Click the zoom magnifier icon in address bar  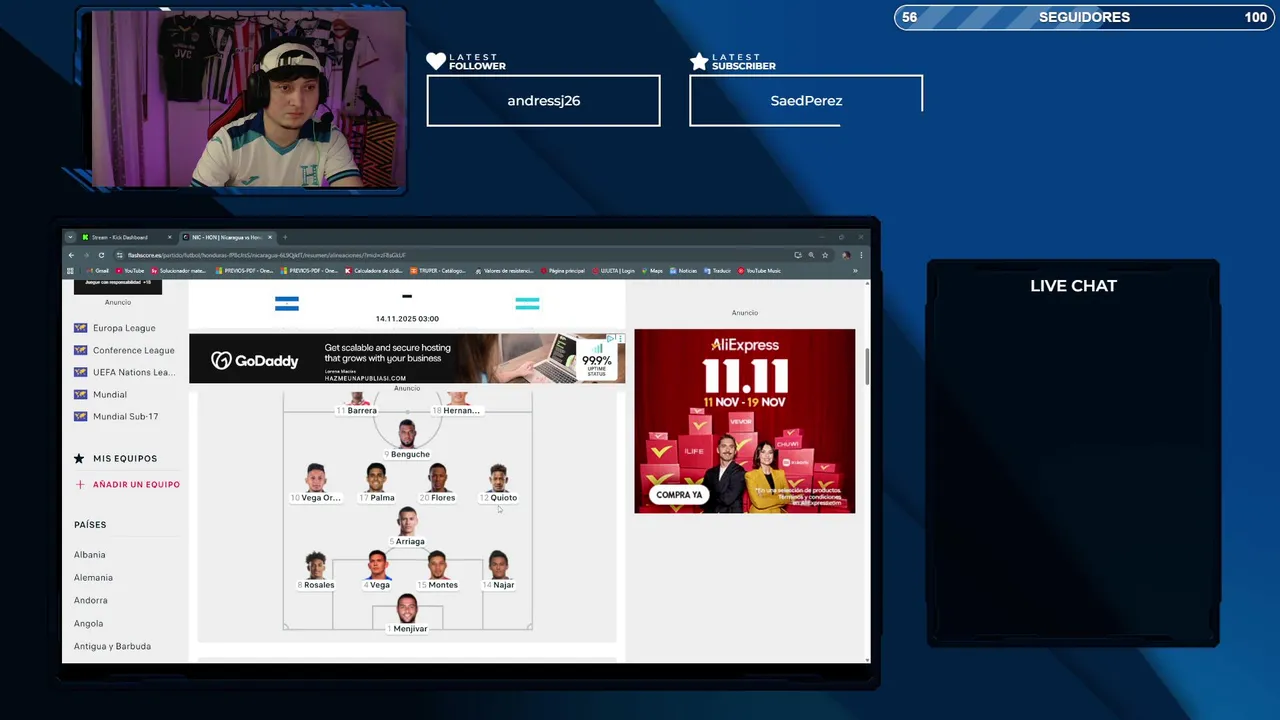[x=811, y=255]
